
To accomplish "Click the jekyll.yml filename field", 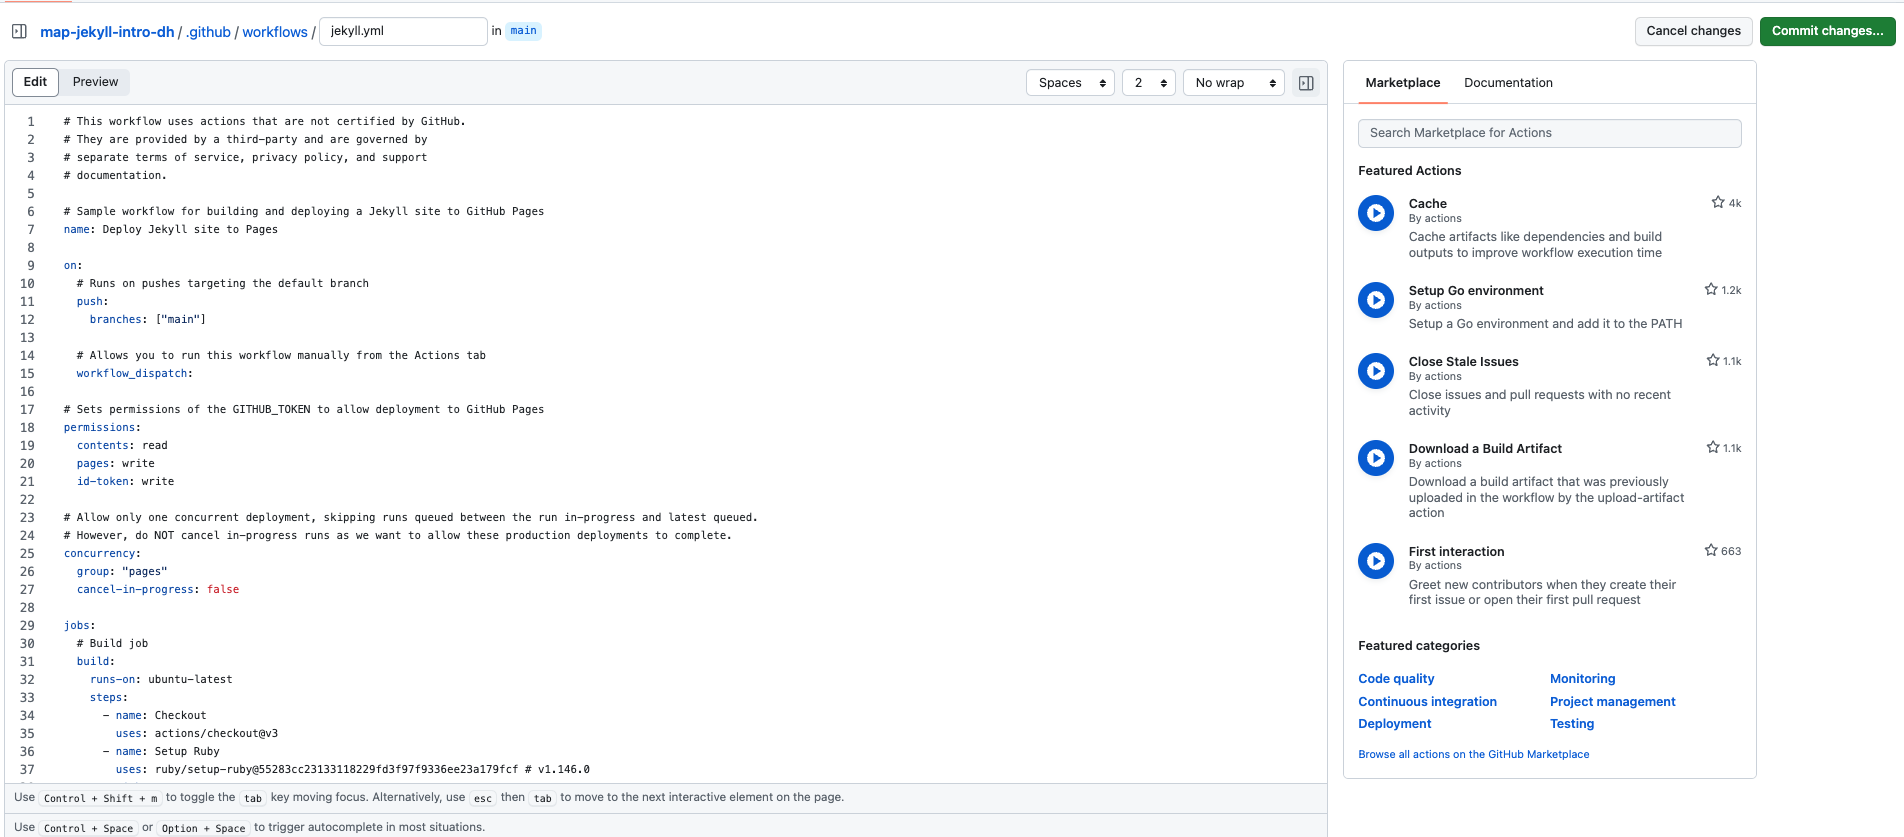I will (403, 31).
